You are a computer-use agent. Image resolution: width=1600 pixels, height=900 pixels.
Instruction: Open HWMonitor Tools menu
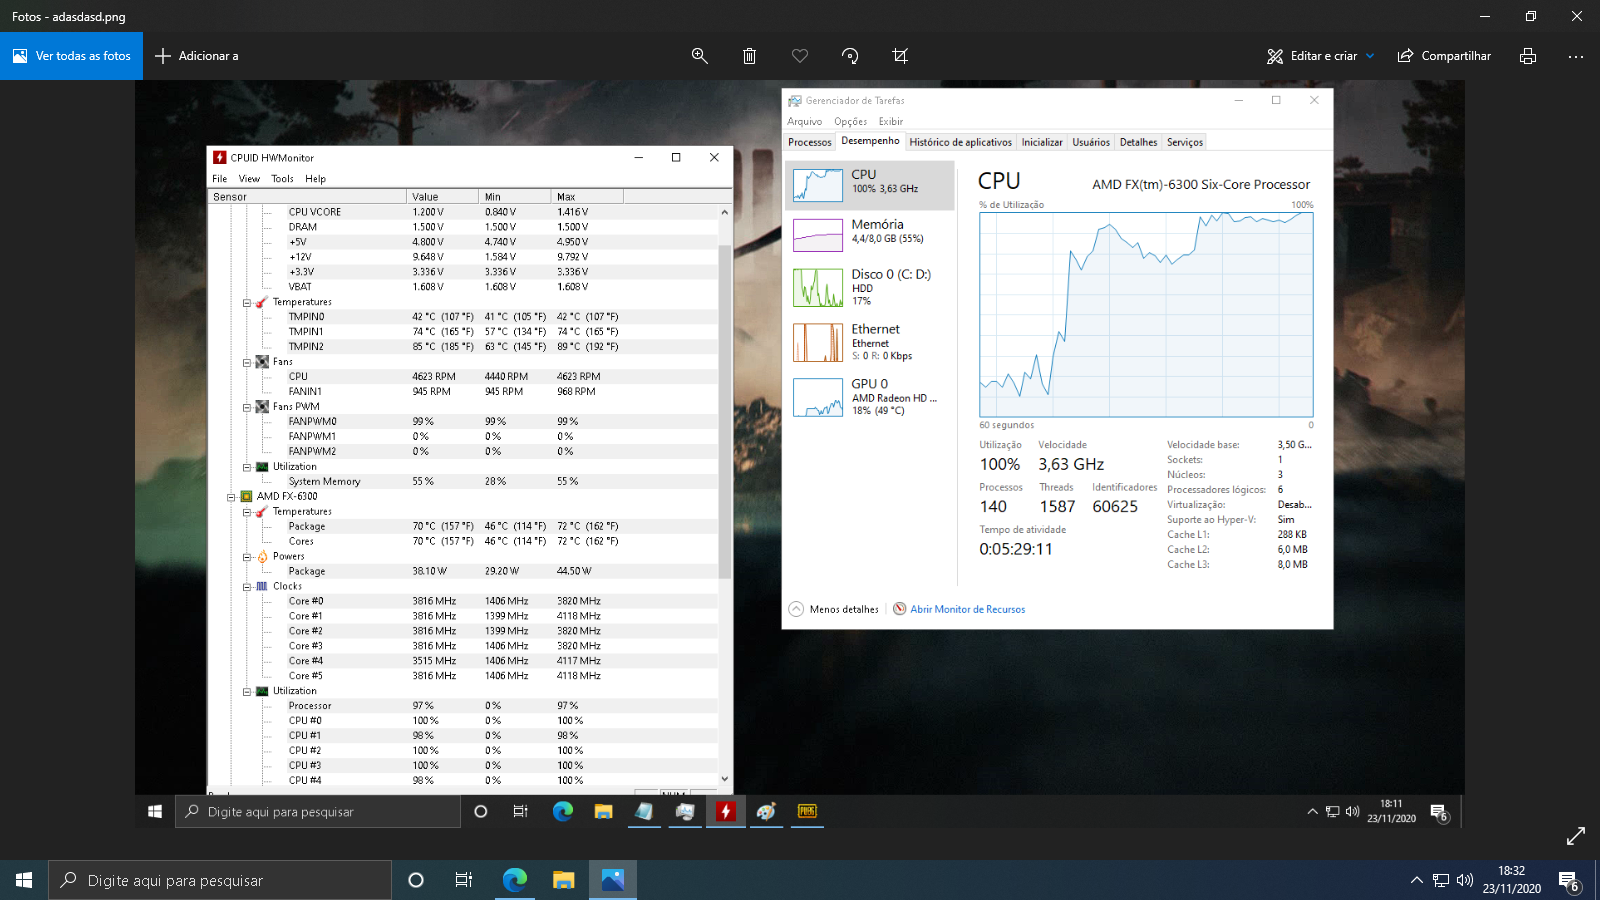click(x=282, y=179)
